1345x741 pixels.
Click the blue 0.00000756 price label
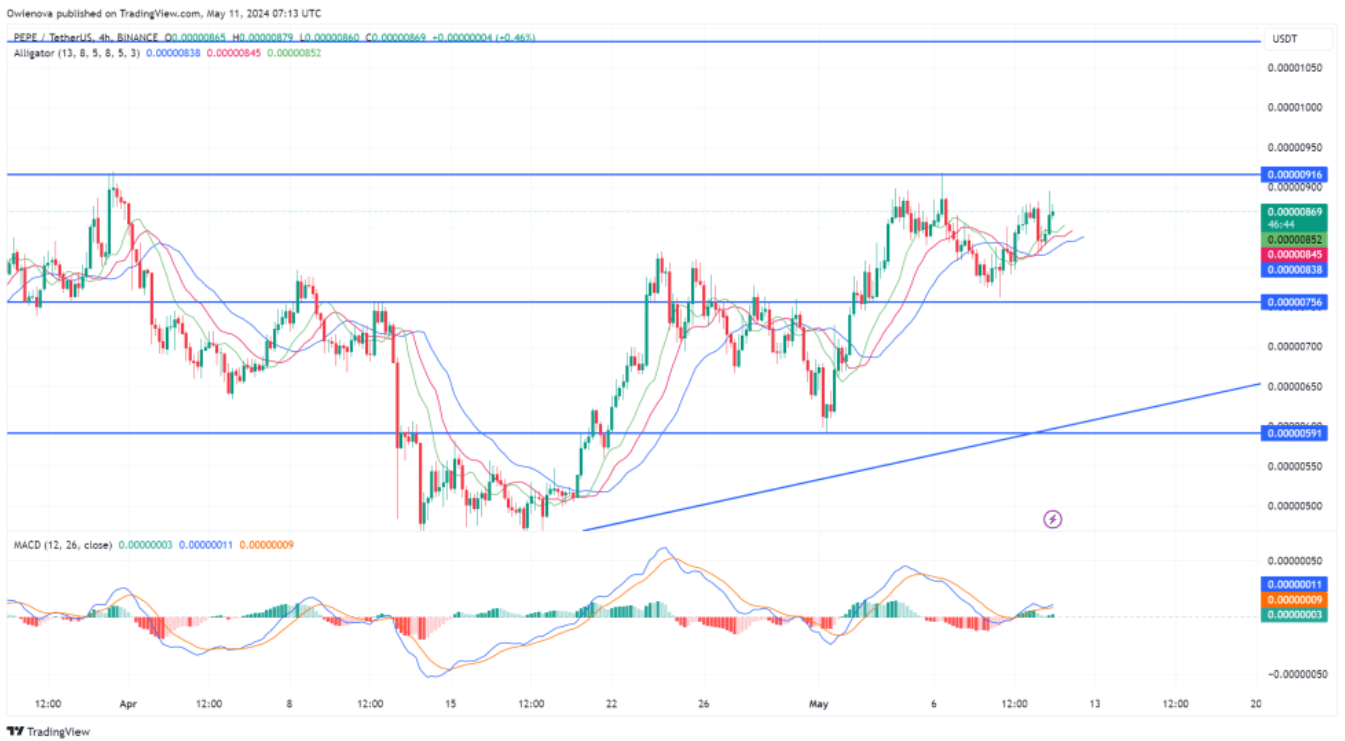point(1295,302)
